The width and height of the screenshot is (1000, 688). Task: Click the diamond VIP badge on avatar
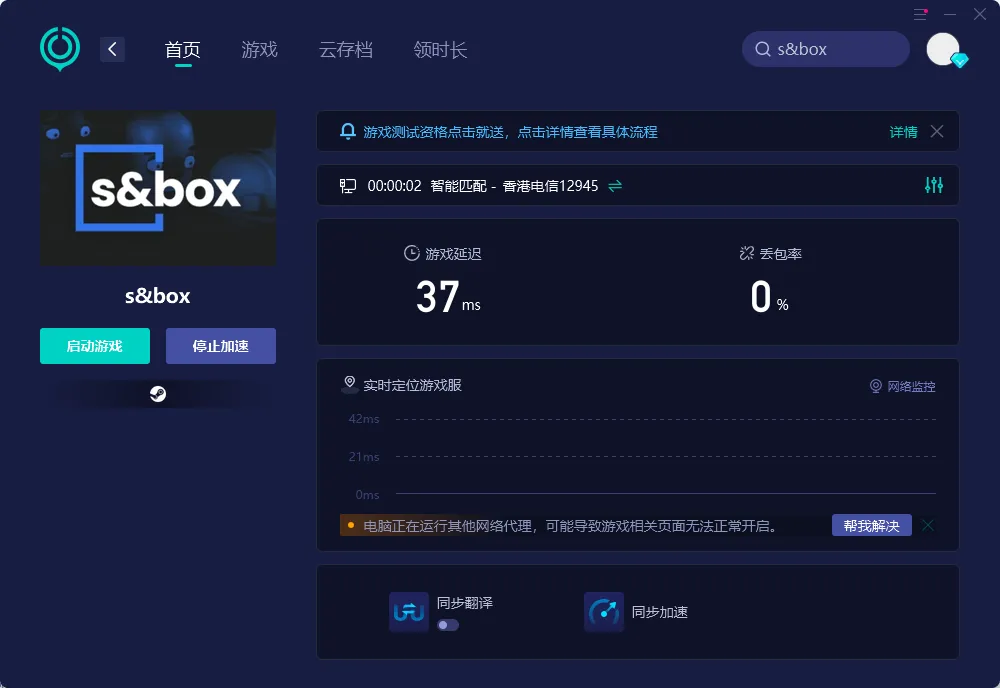click(959, 61)
